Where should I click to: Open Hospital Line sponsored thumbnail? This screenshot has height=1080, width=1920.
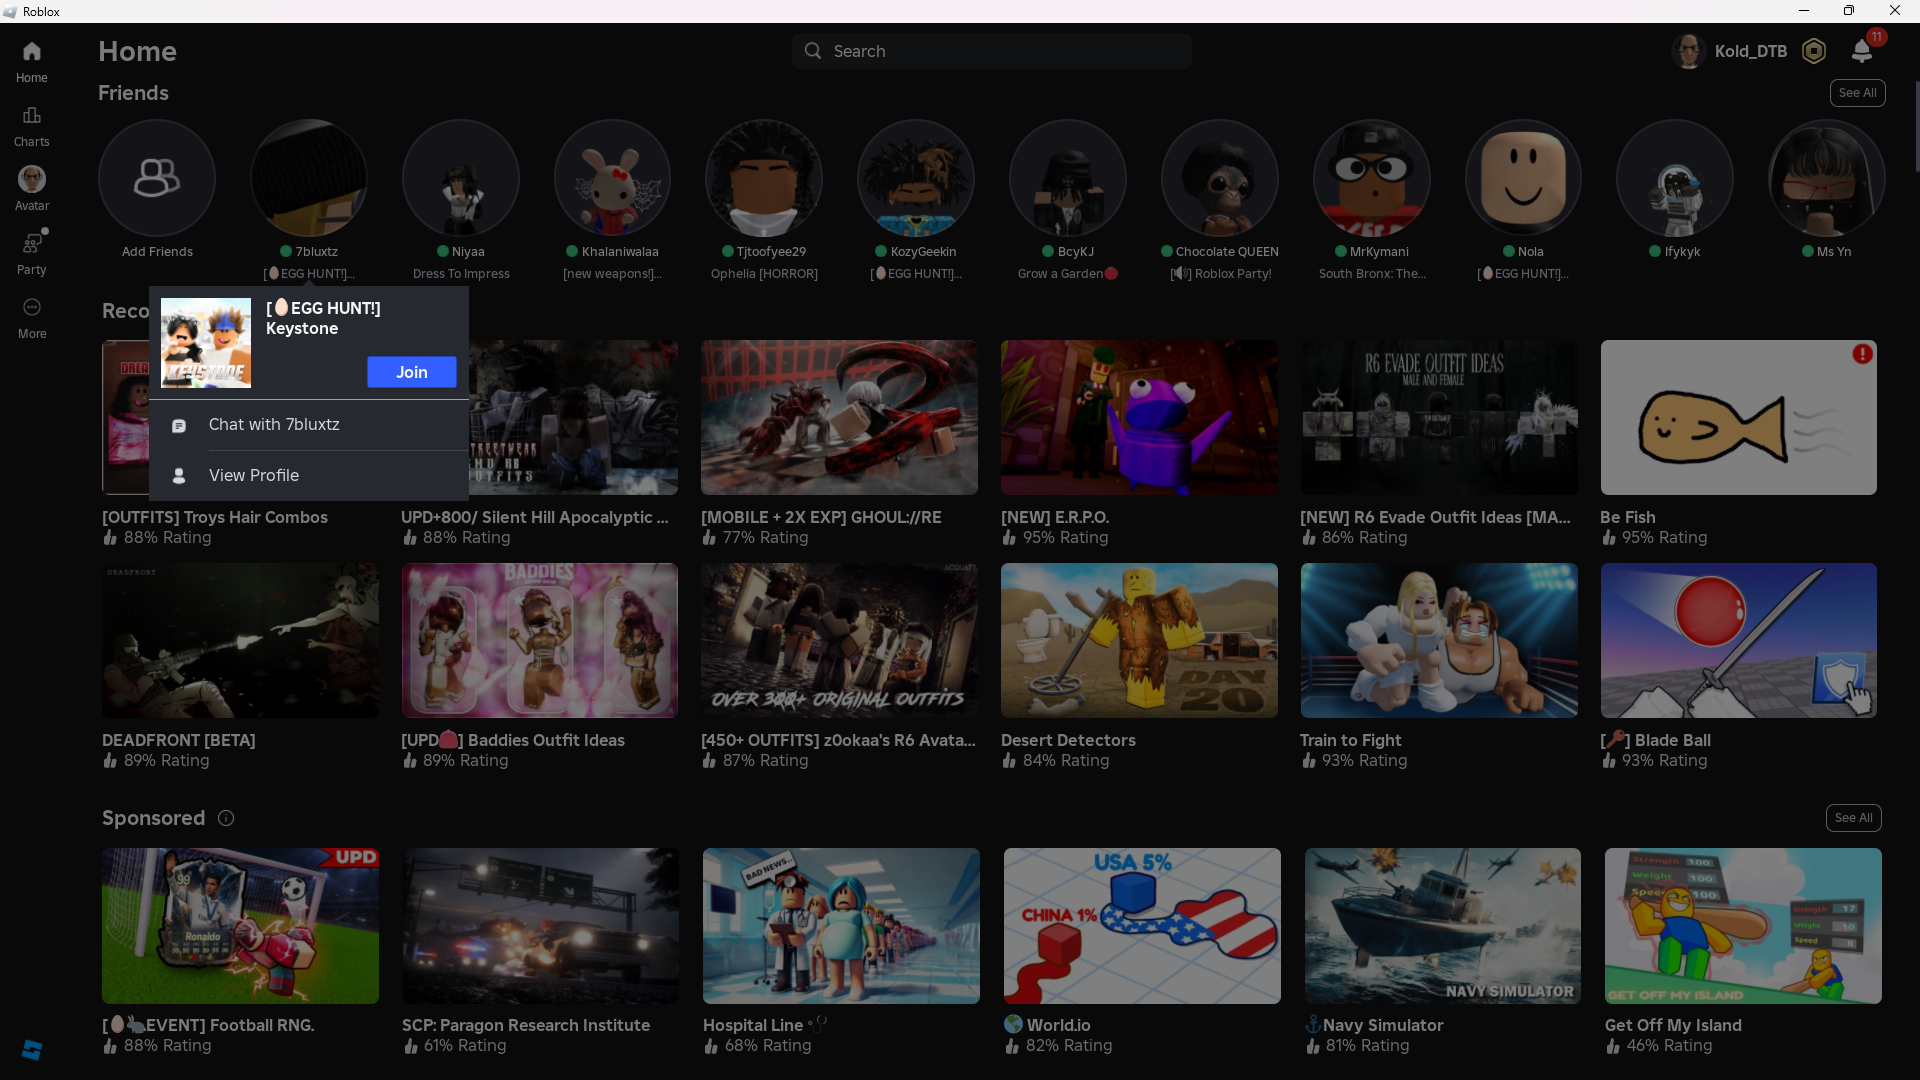coord(841,926)
